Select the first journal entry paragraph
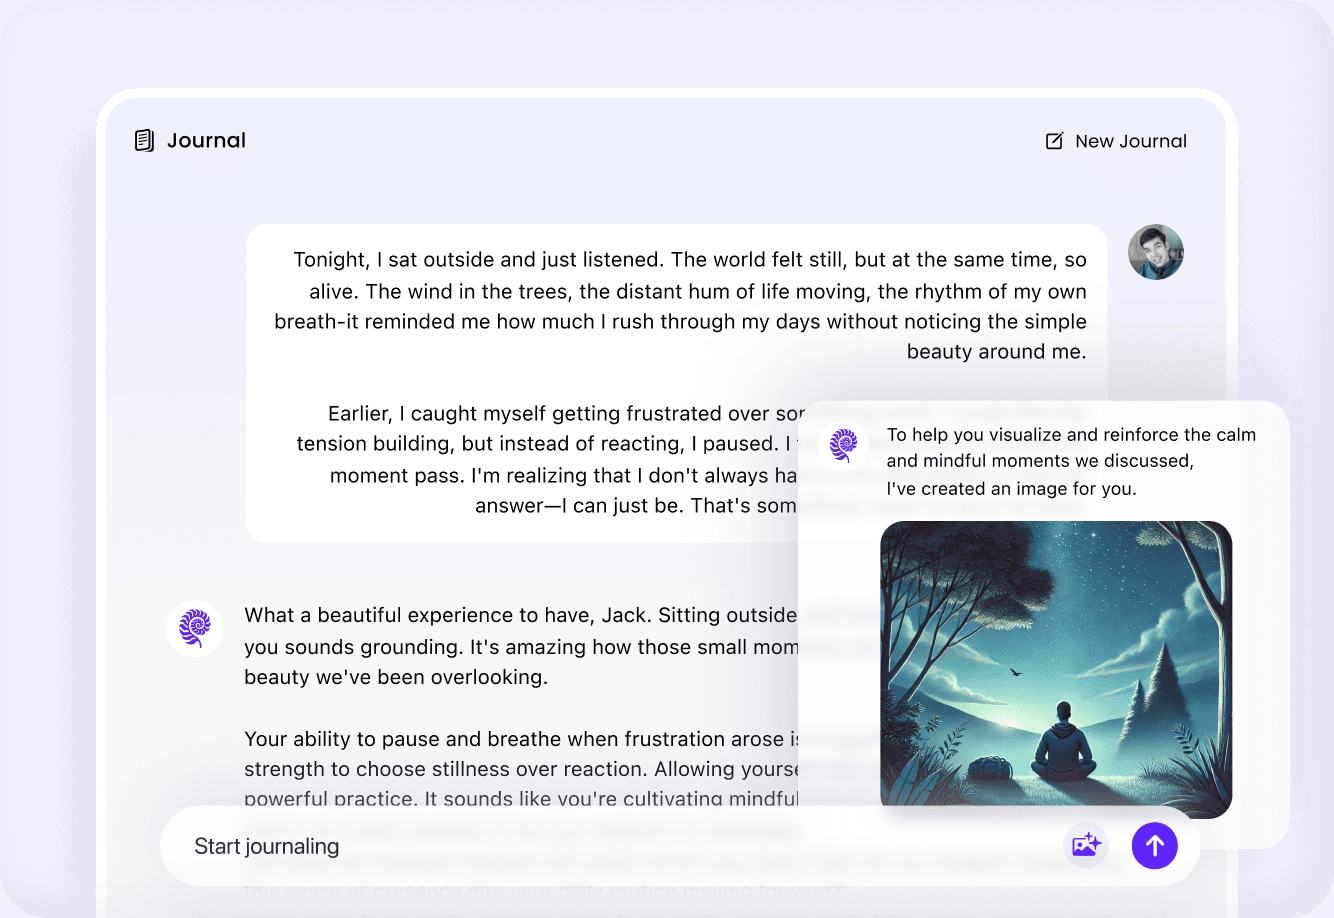Image resolution: width=1334 pixels, height=918 pixels. (680, 306)
